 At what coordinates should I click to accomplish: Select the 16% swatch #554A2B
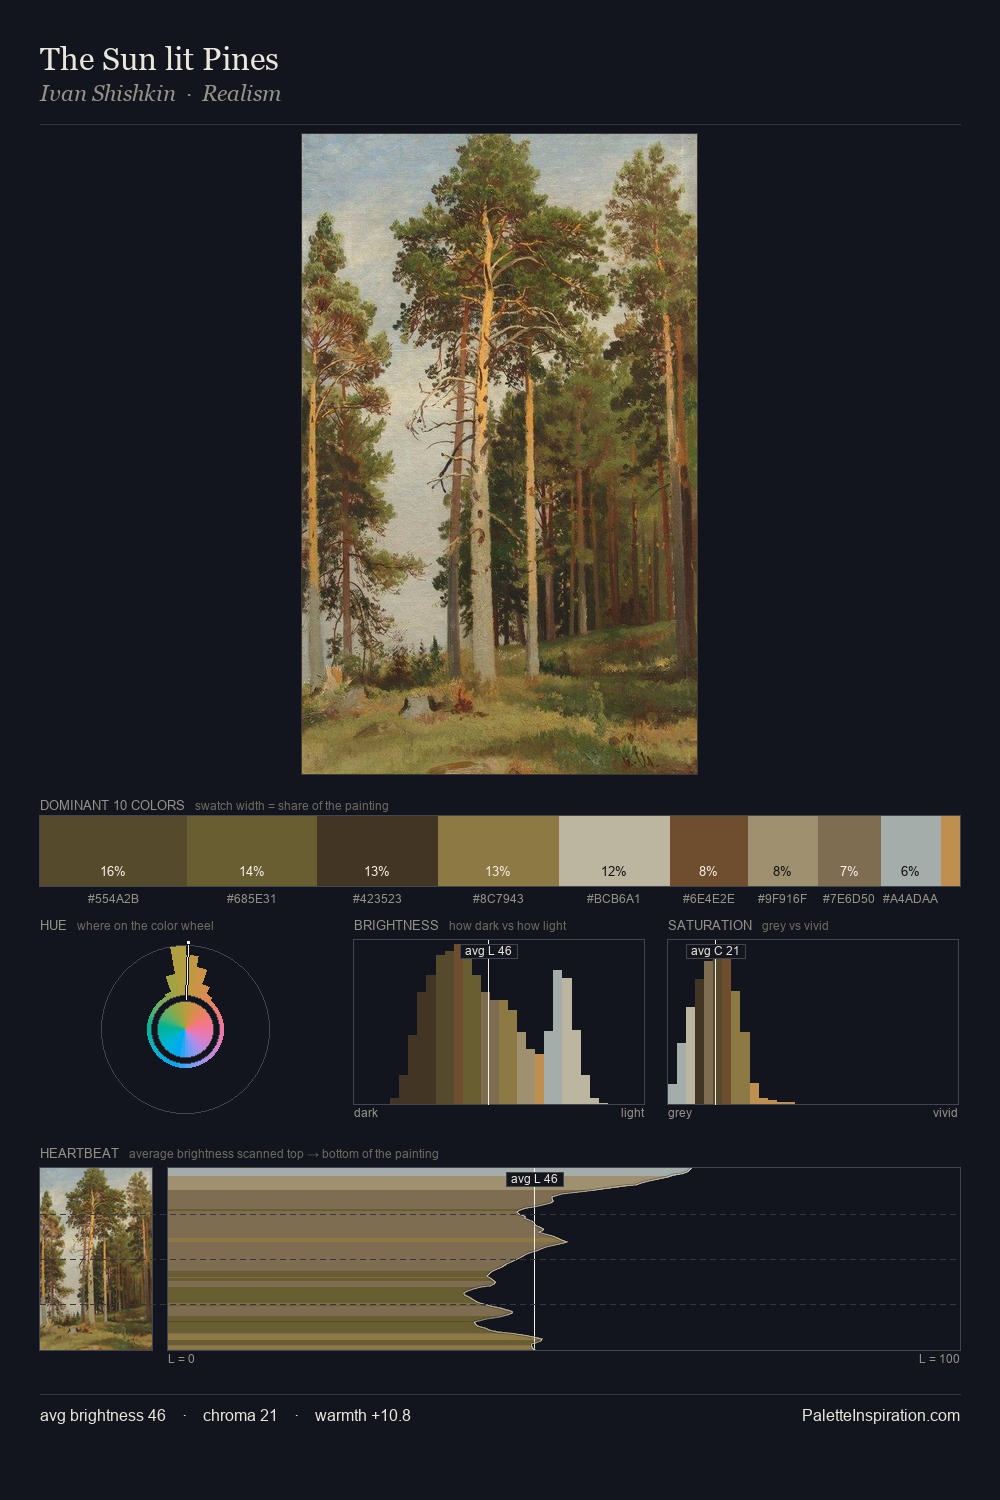(x=113, y=851)
